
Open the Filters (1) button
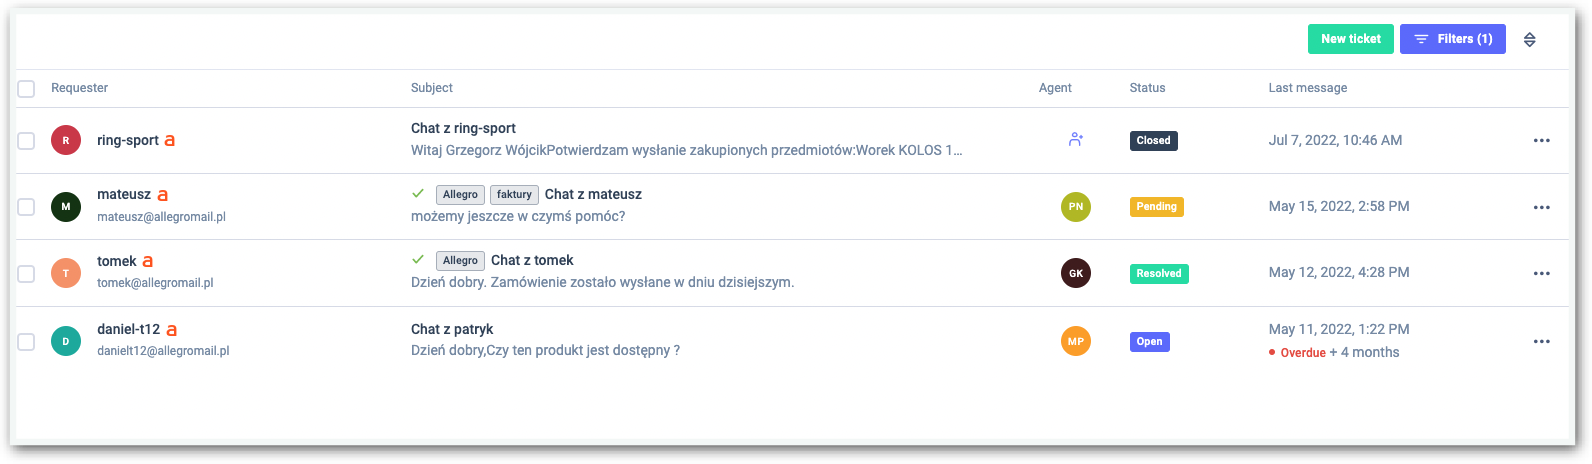(x=1452, y=39)
